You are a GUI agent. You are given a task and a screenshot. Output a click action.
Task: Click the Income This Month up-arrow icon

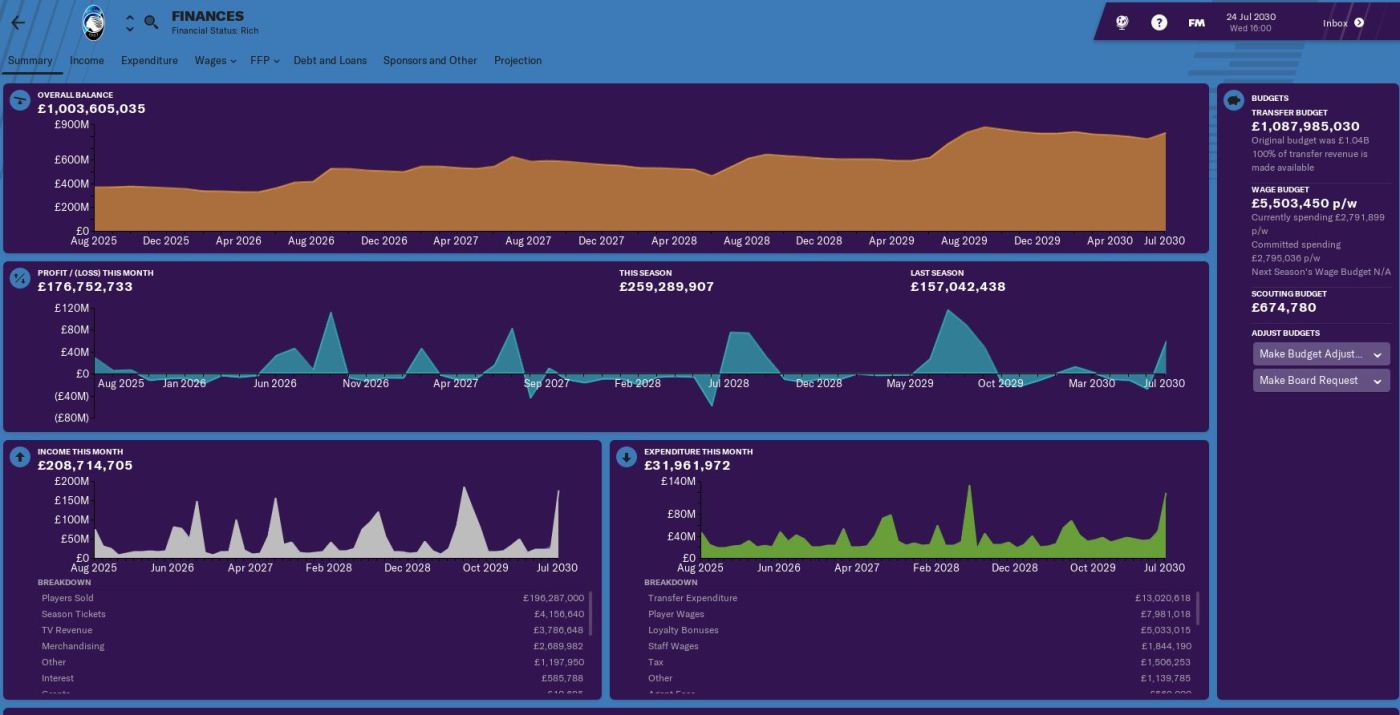[x=20, y=457]
